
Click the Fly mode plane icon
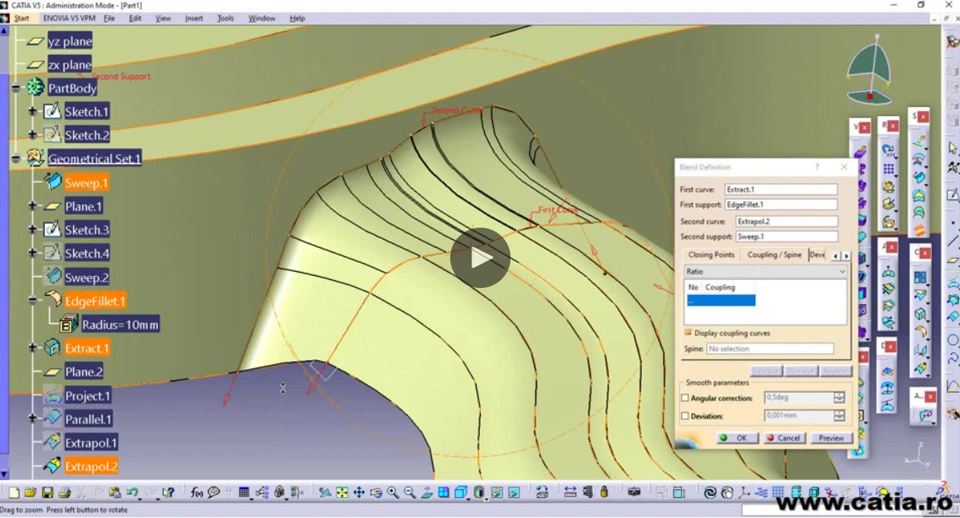point(324,492)
